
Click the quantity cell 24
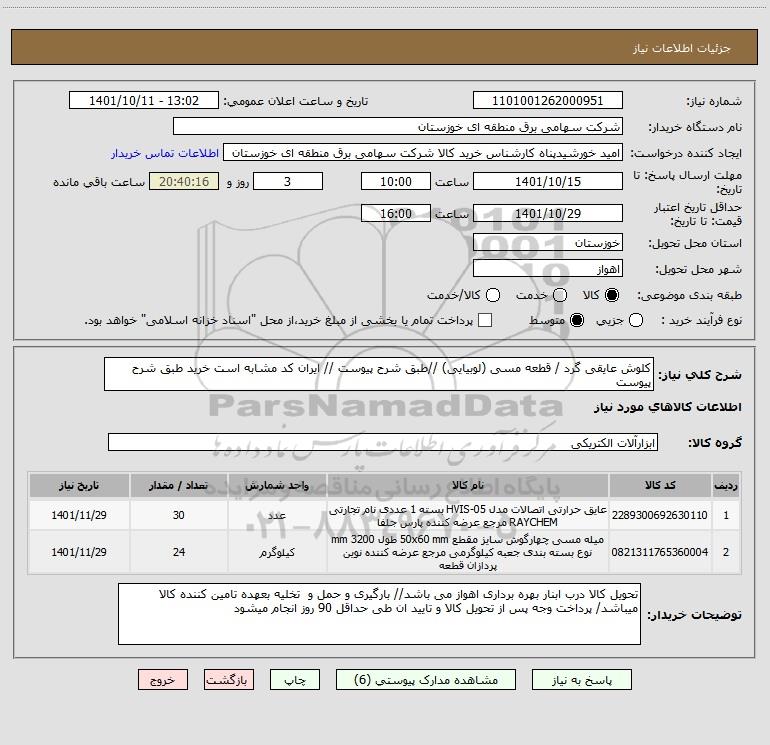[178, 552]
